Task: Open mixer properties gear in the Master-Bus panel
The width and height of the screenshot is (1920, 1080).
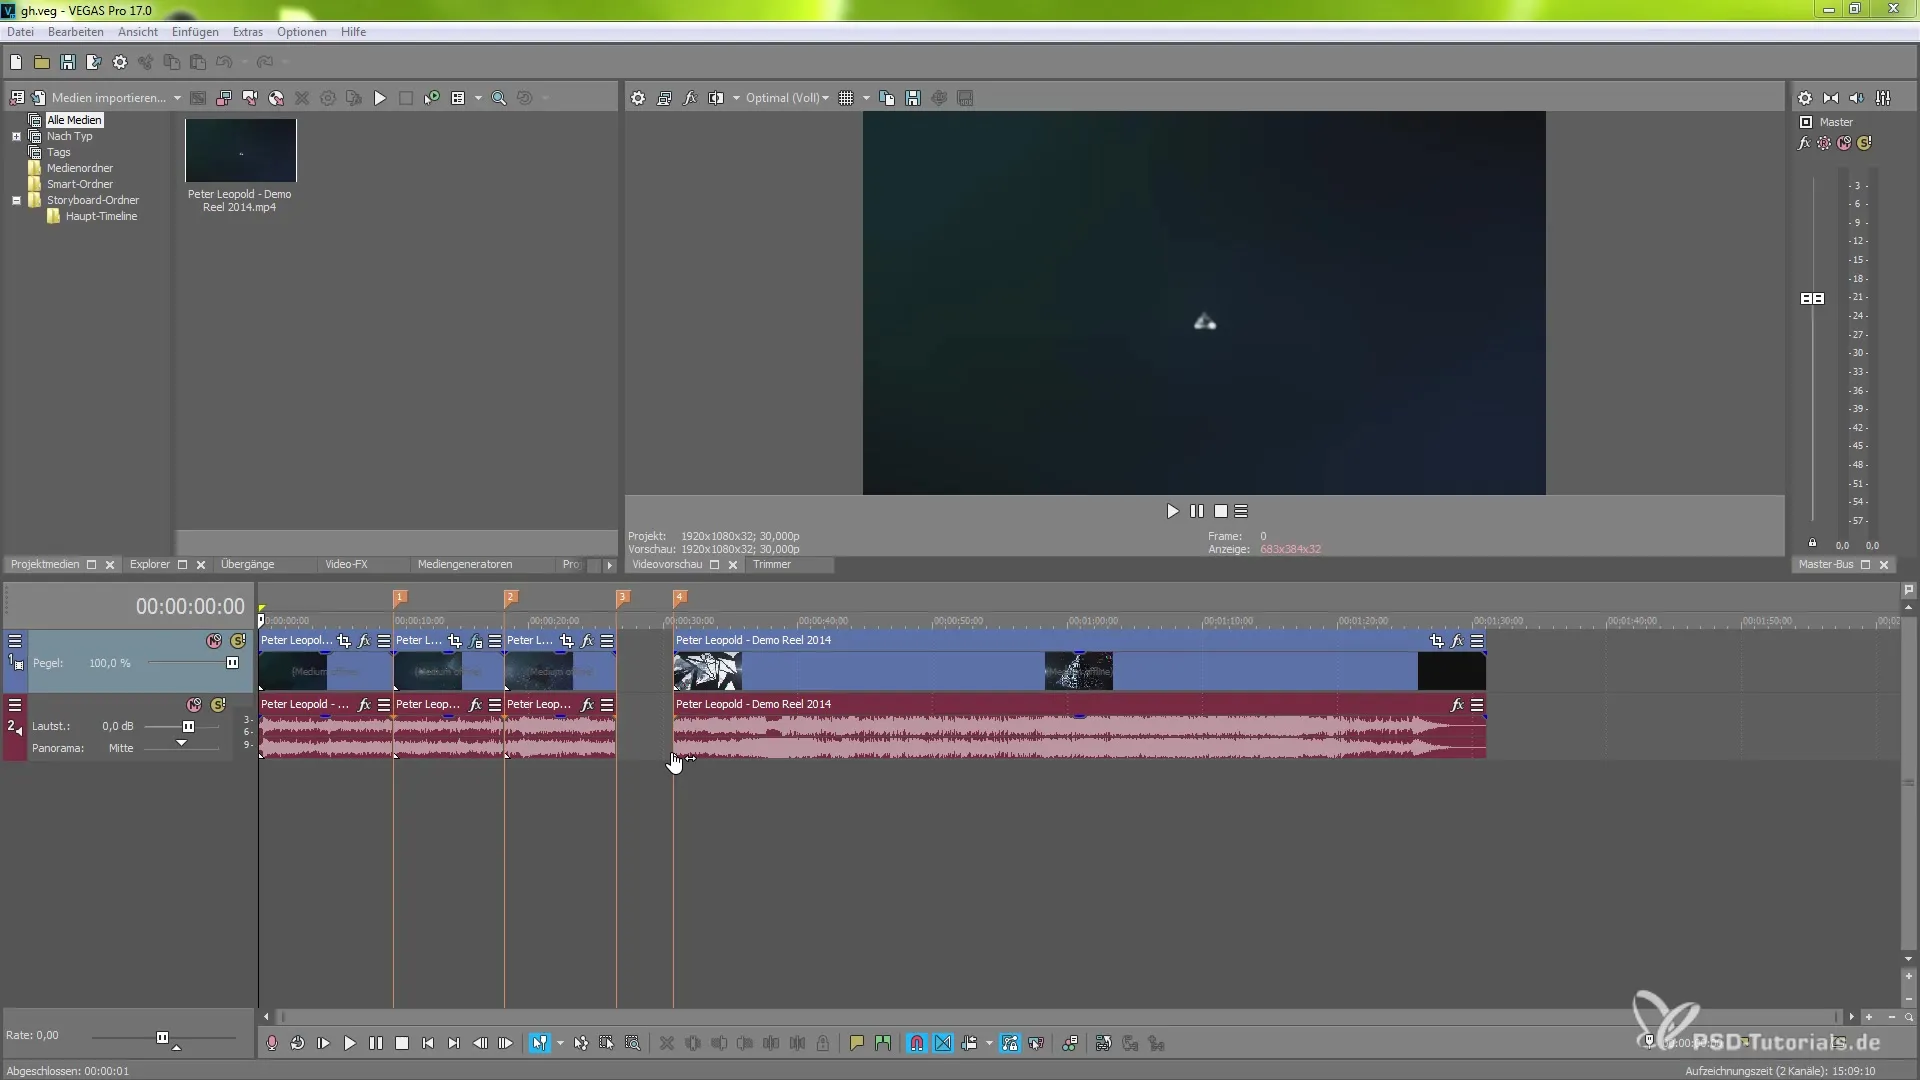Action: pos(1804,98)
